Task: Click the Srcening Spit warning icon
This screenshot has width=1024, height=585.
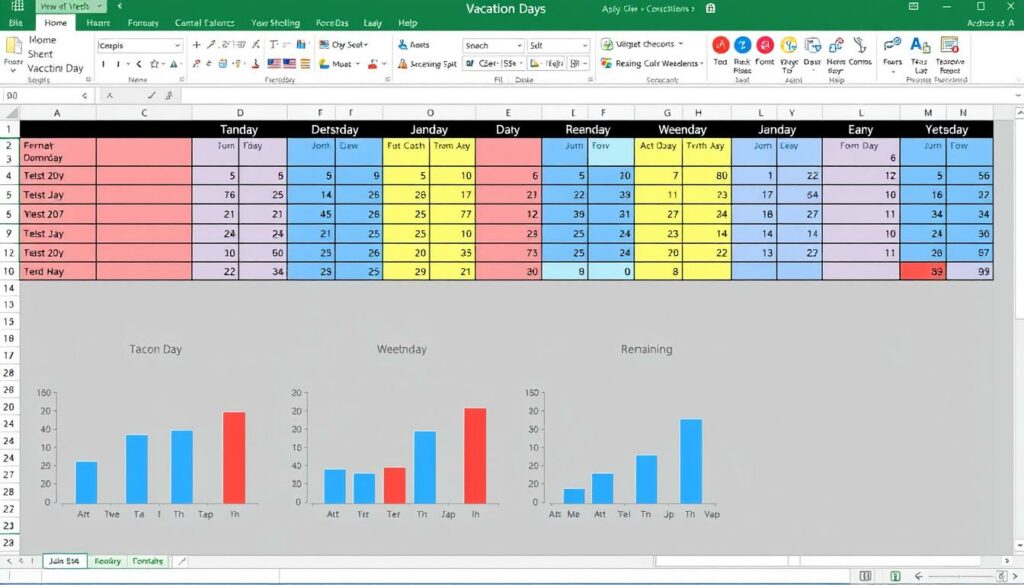Action: 403,64
